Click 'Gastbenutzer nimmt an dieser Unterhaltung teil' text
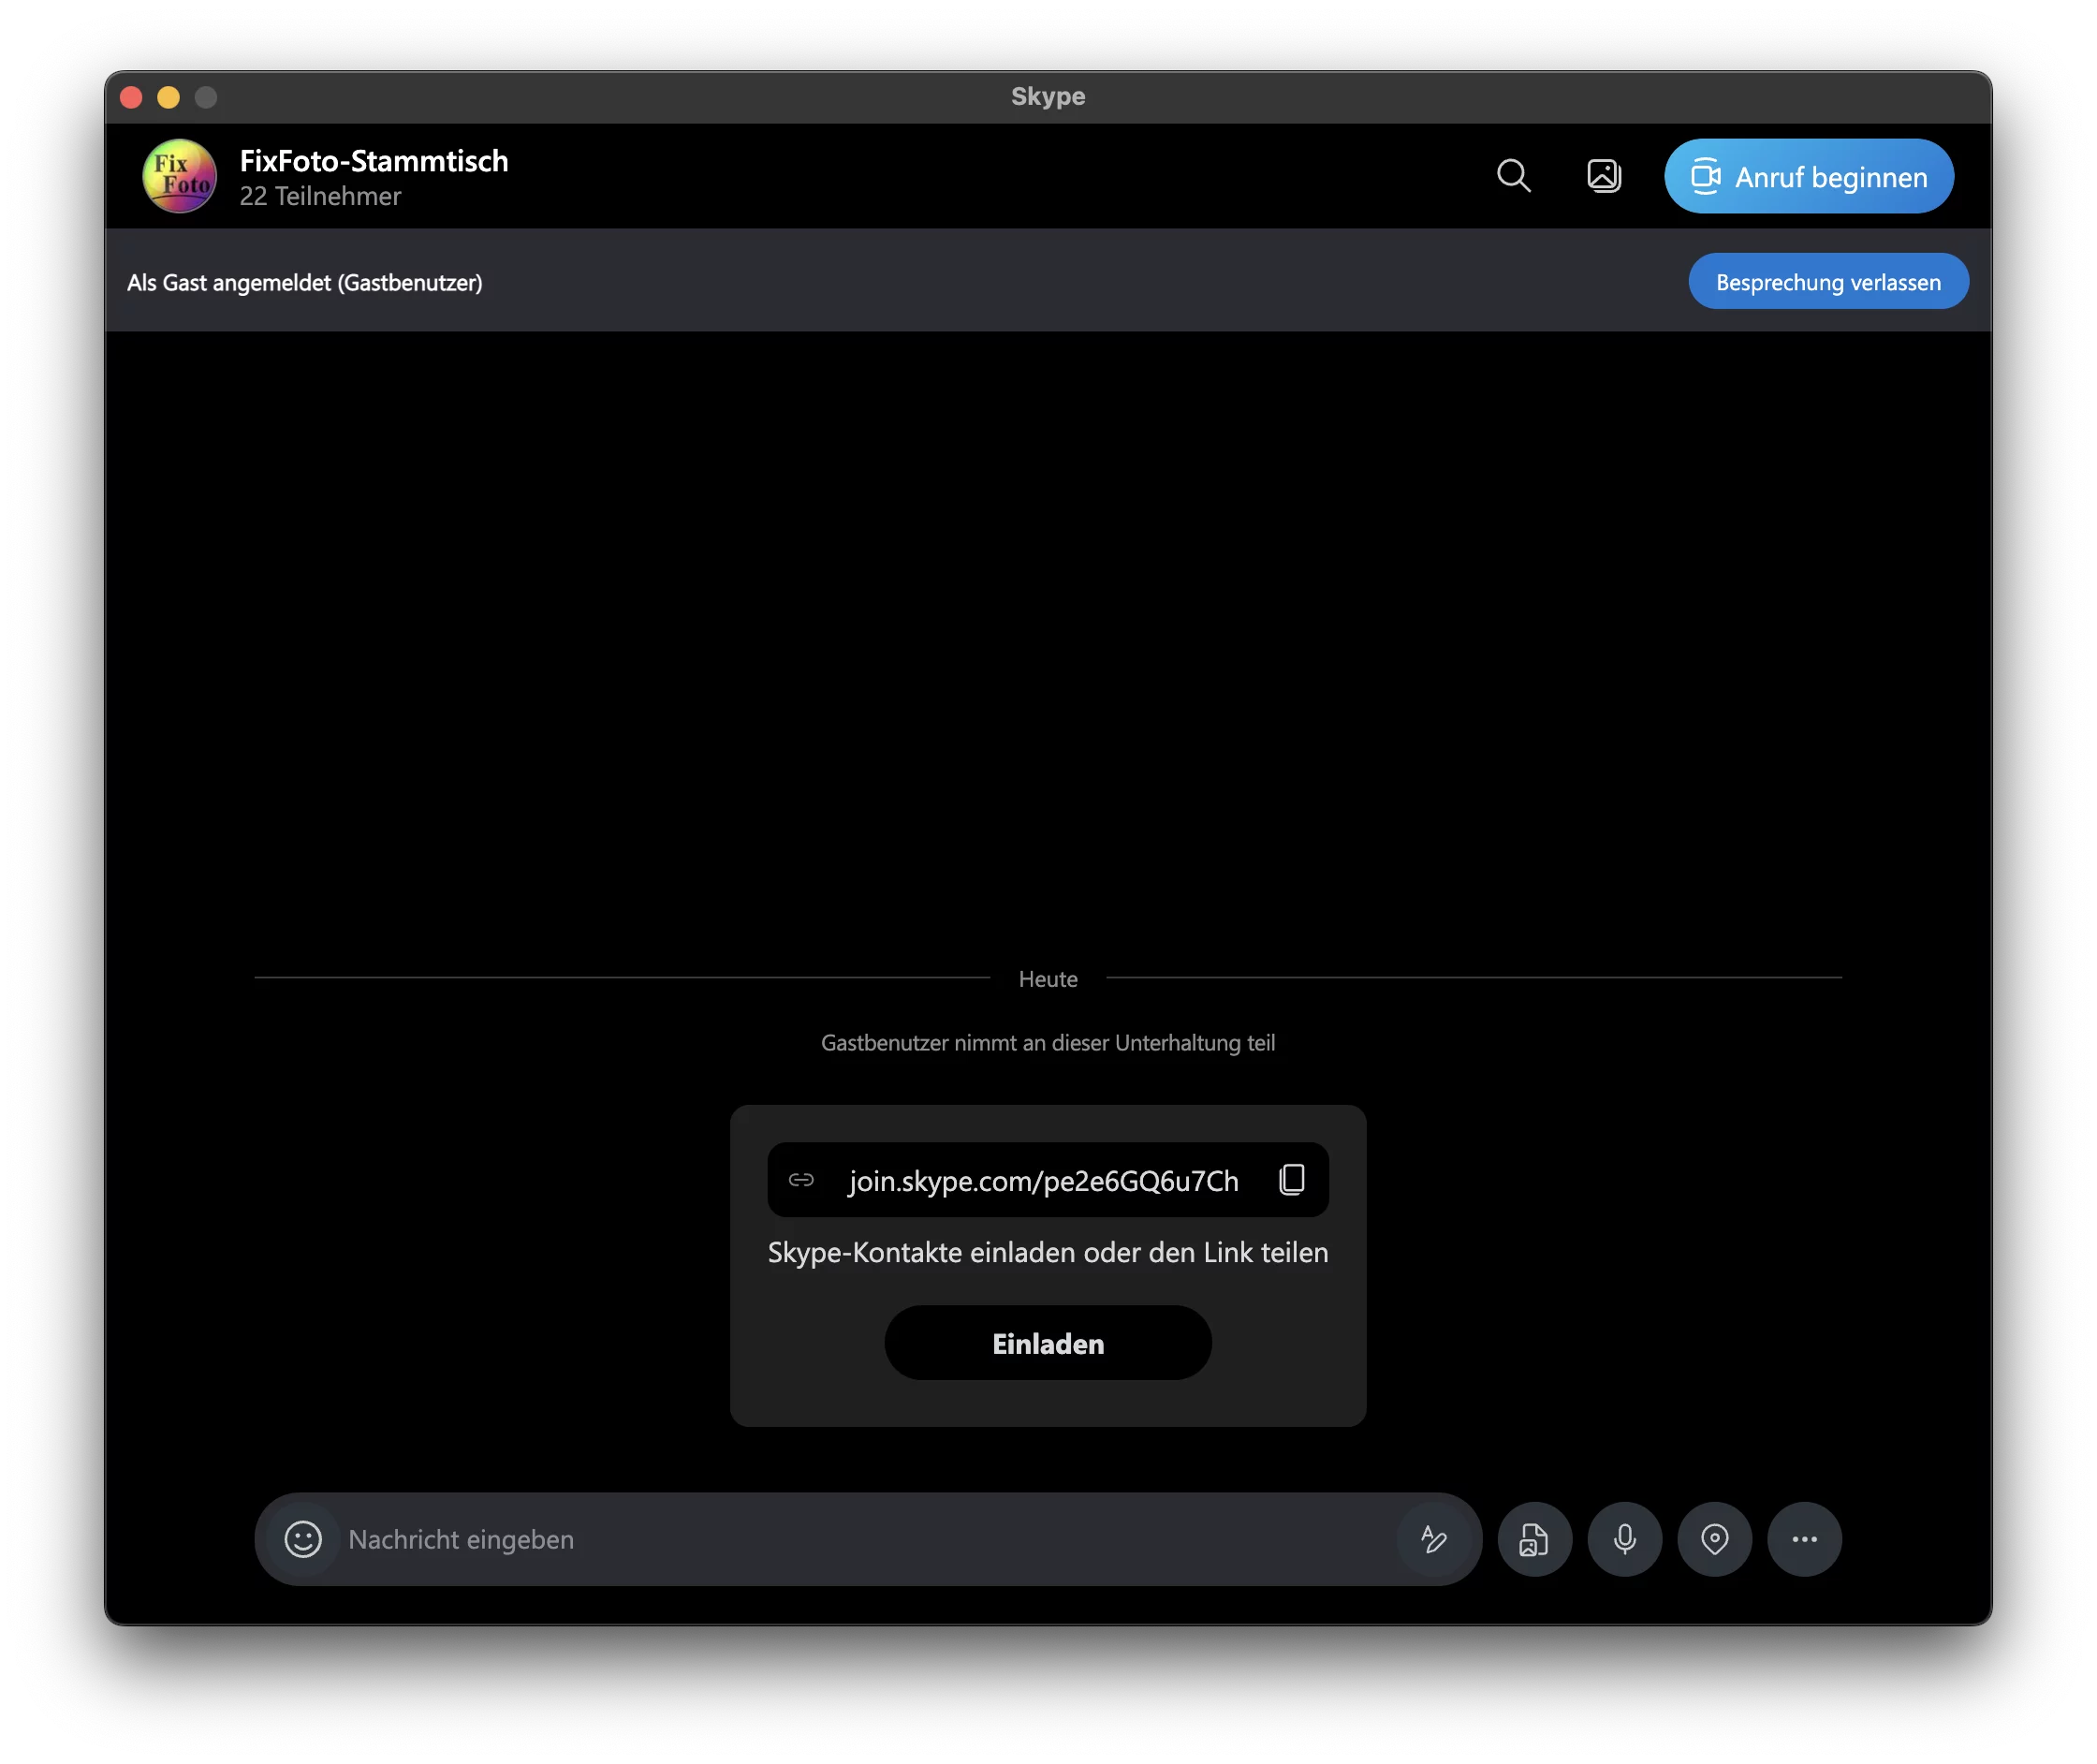The width and height of the screenshot is (2097, 1764). pos(1048,1043)
